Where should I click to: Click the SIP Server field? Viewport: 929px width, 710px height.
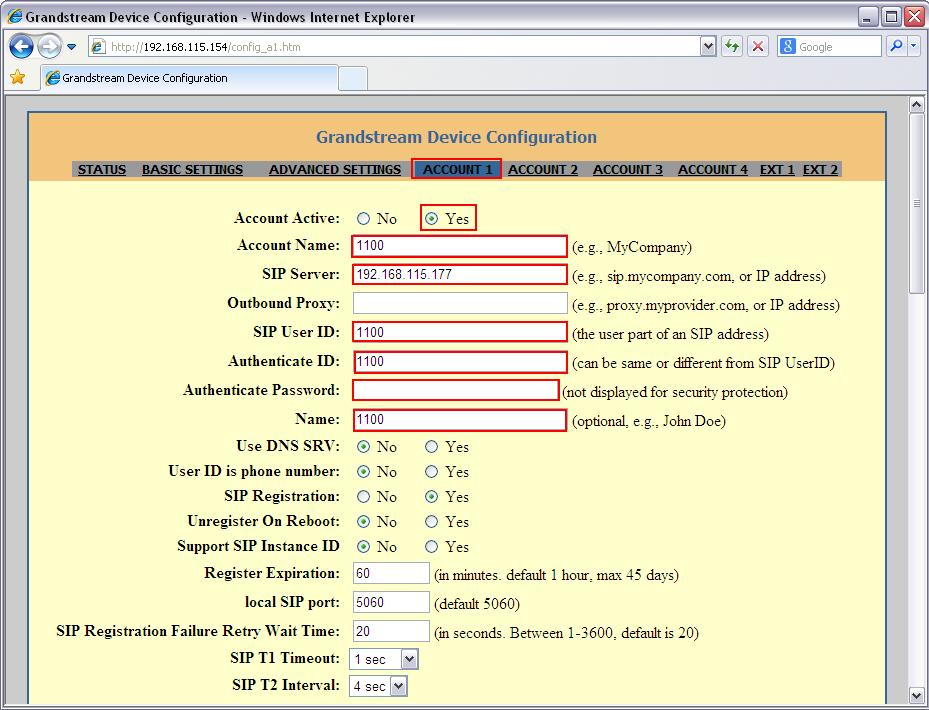pyautogui.click(x=460, y=274)
